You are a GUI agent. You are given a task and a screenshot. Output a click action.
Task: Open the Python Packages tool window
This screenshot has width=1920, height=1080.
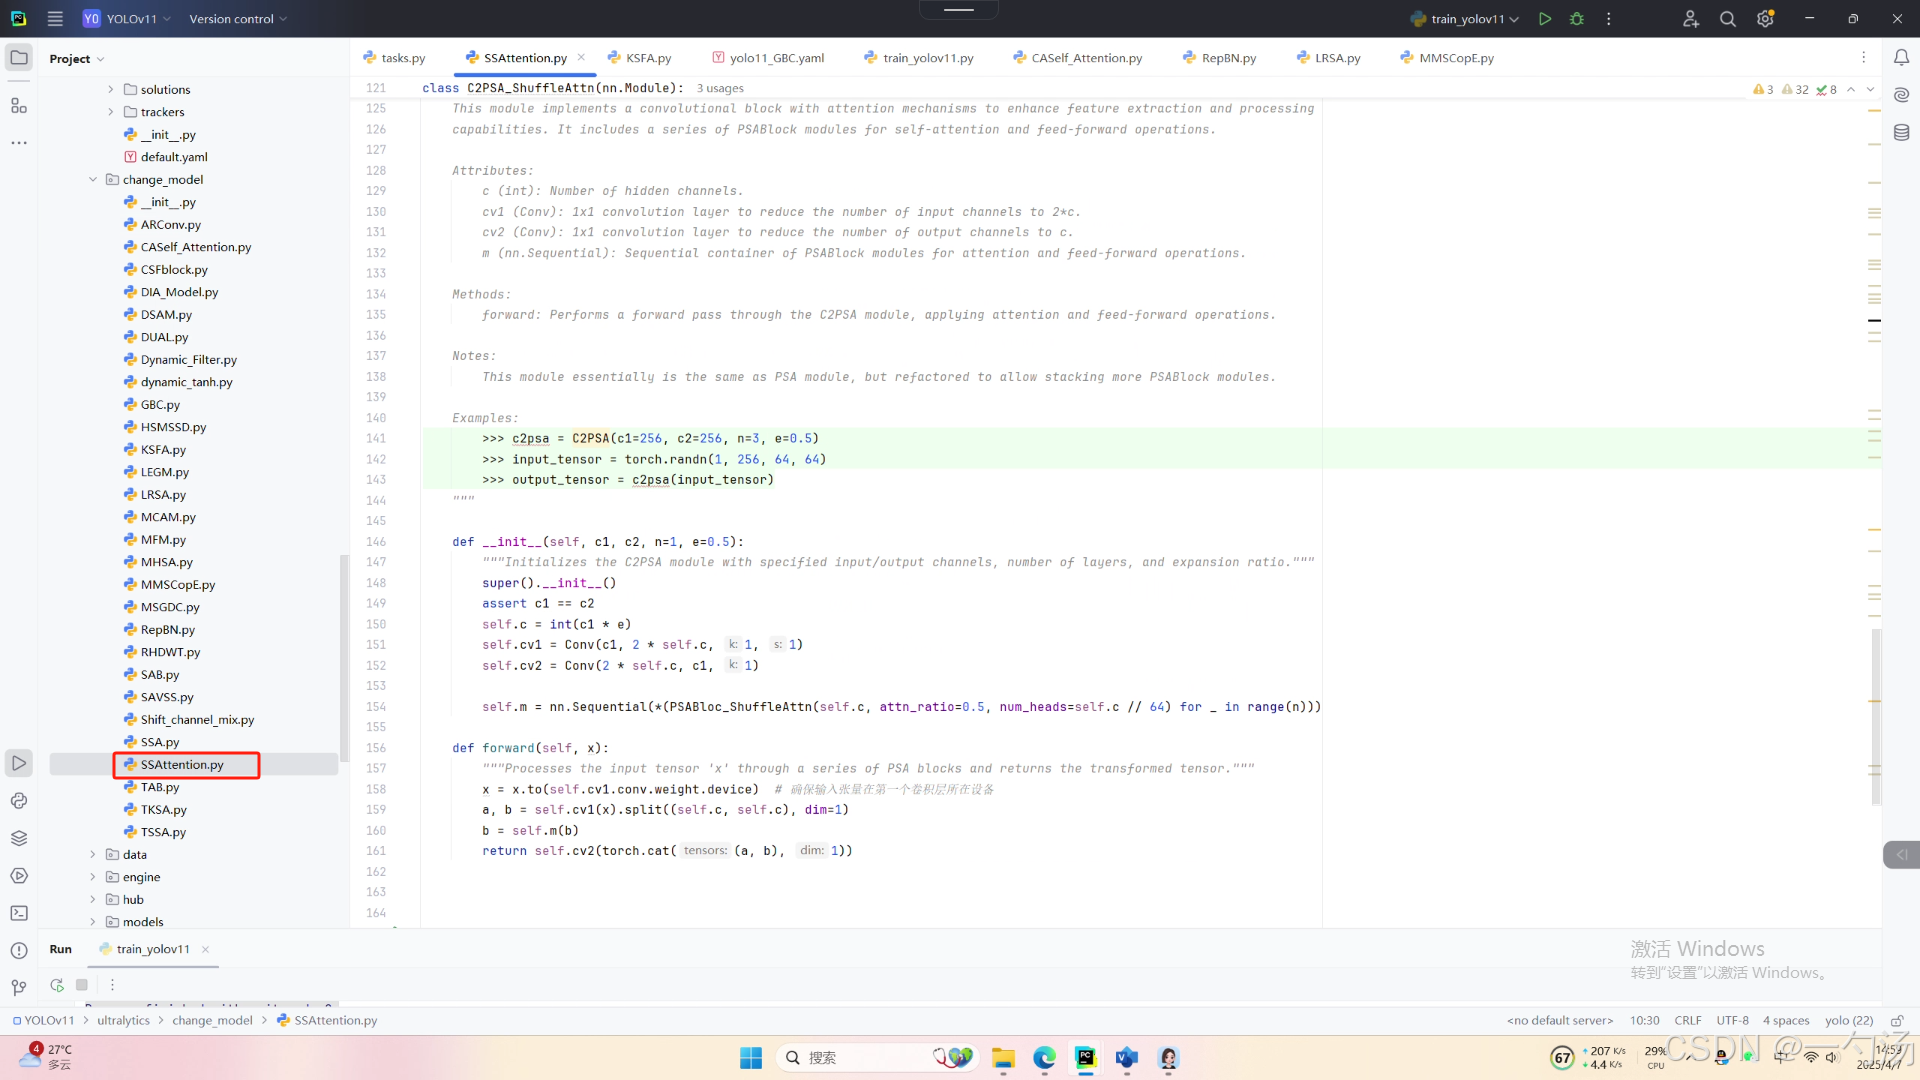tap(19, 838)
